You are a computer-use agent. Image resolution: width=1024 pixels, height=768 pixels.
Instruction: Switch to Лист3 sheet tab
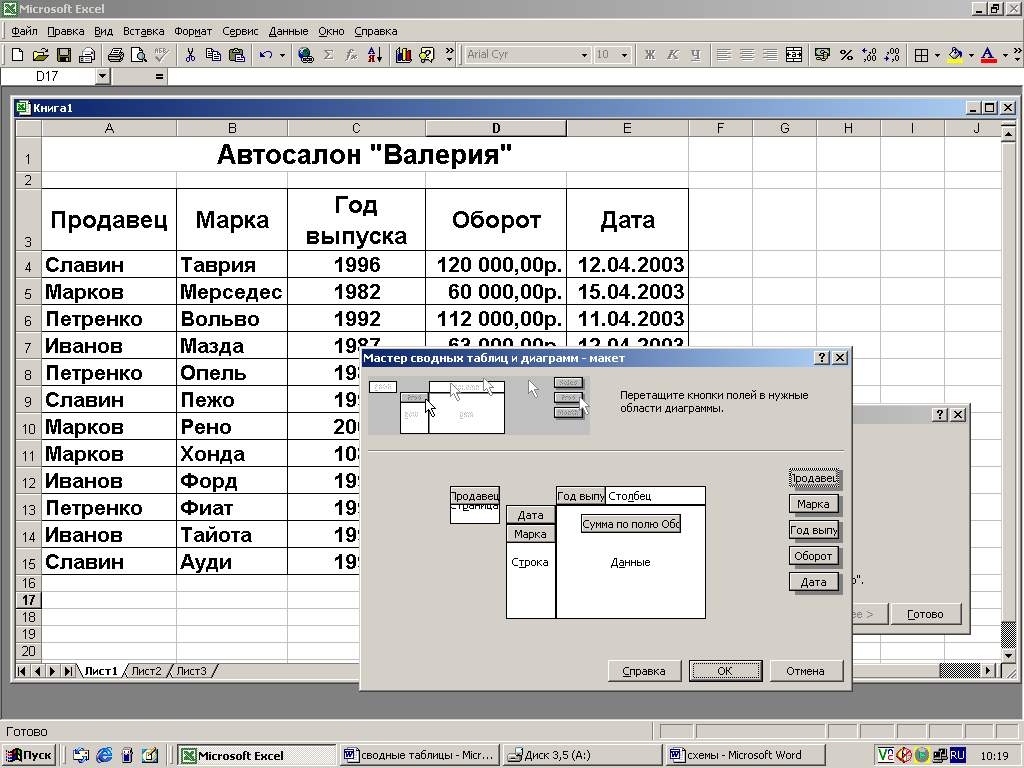click(191, 671)
